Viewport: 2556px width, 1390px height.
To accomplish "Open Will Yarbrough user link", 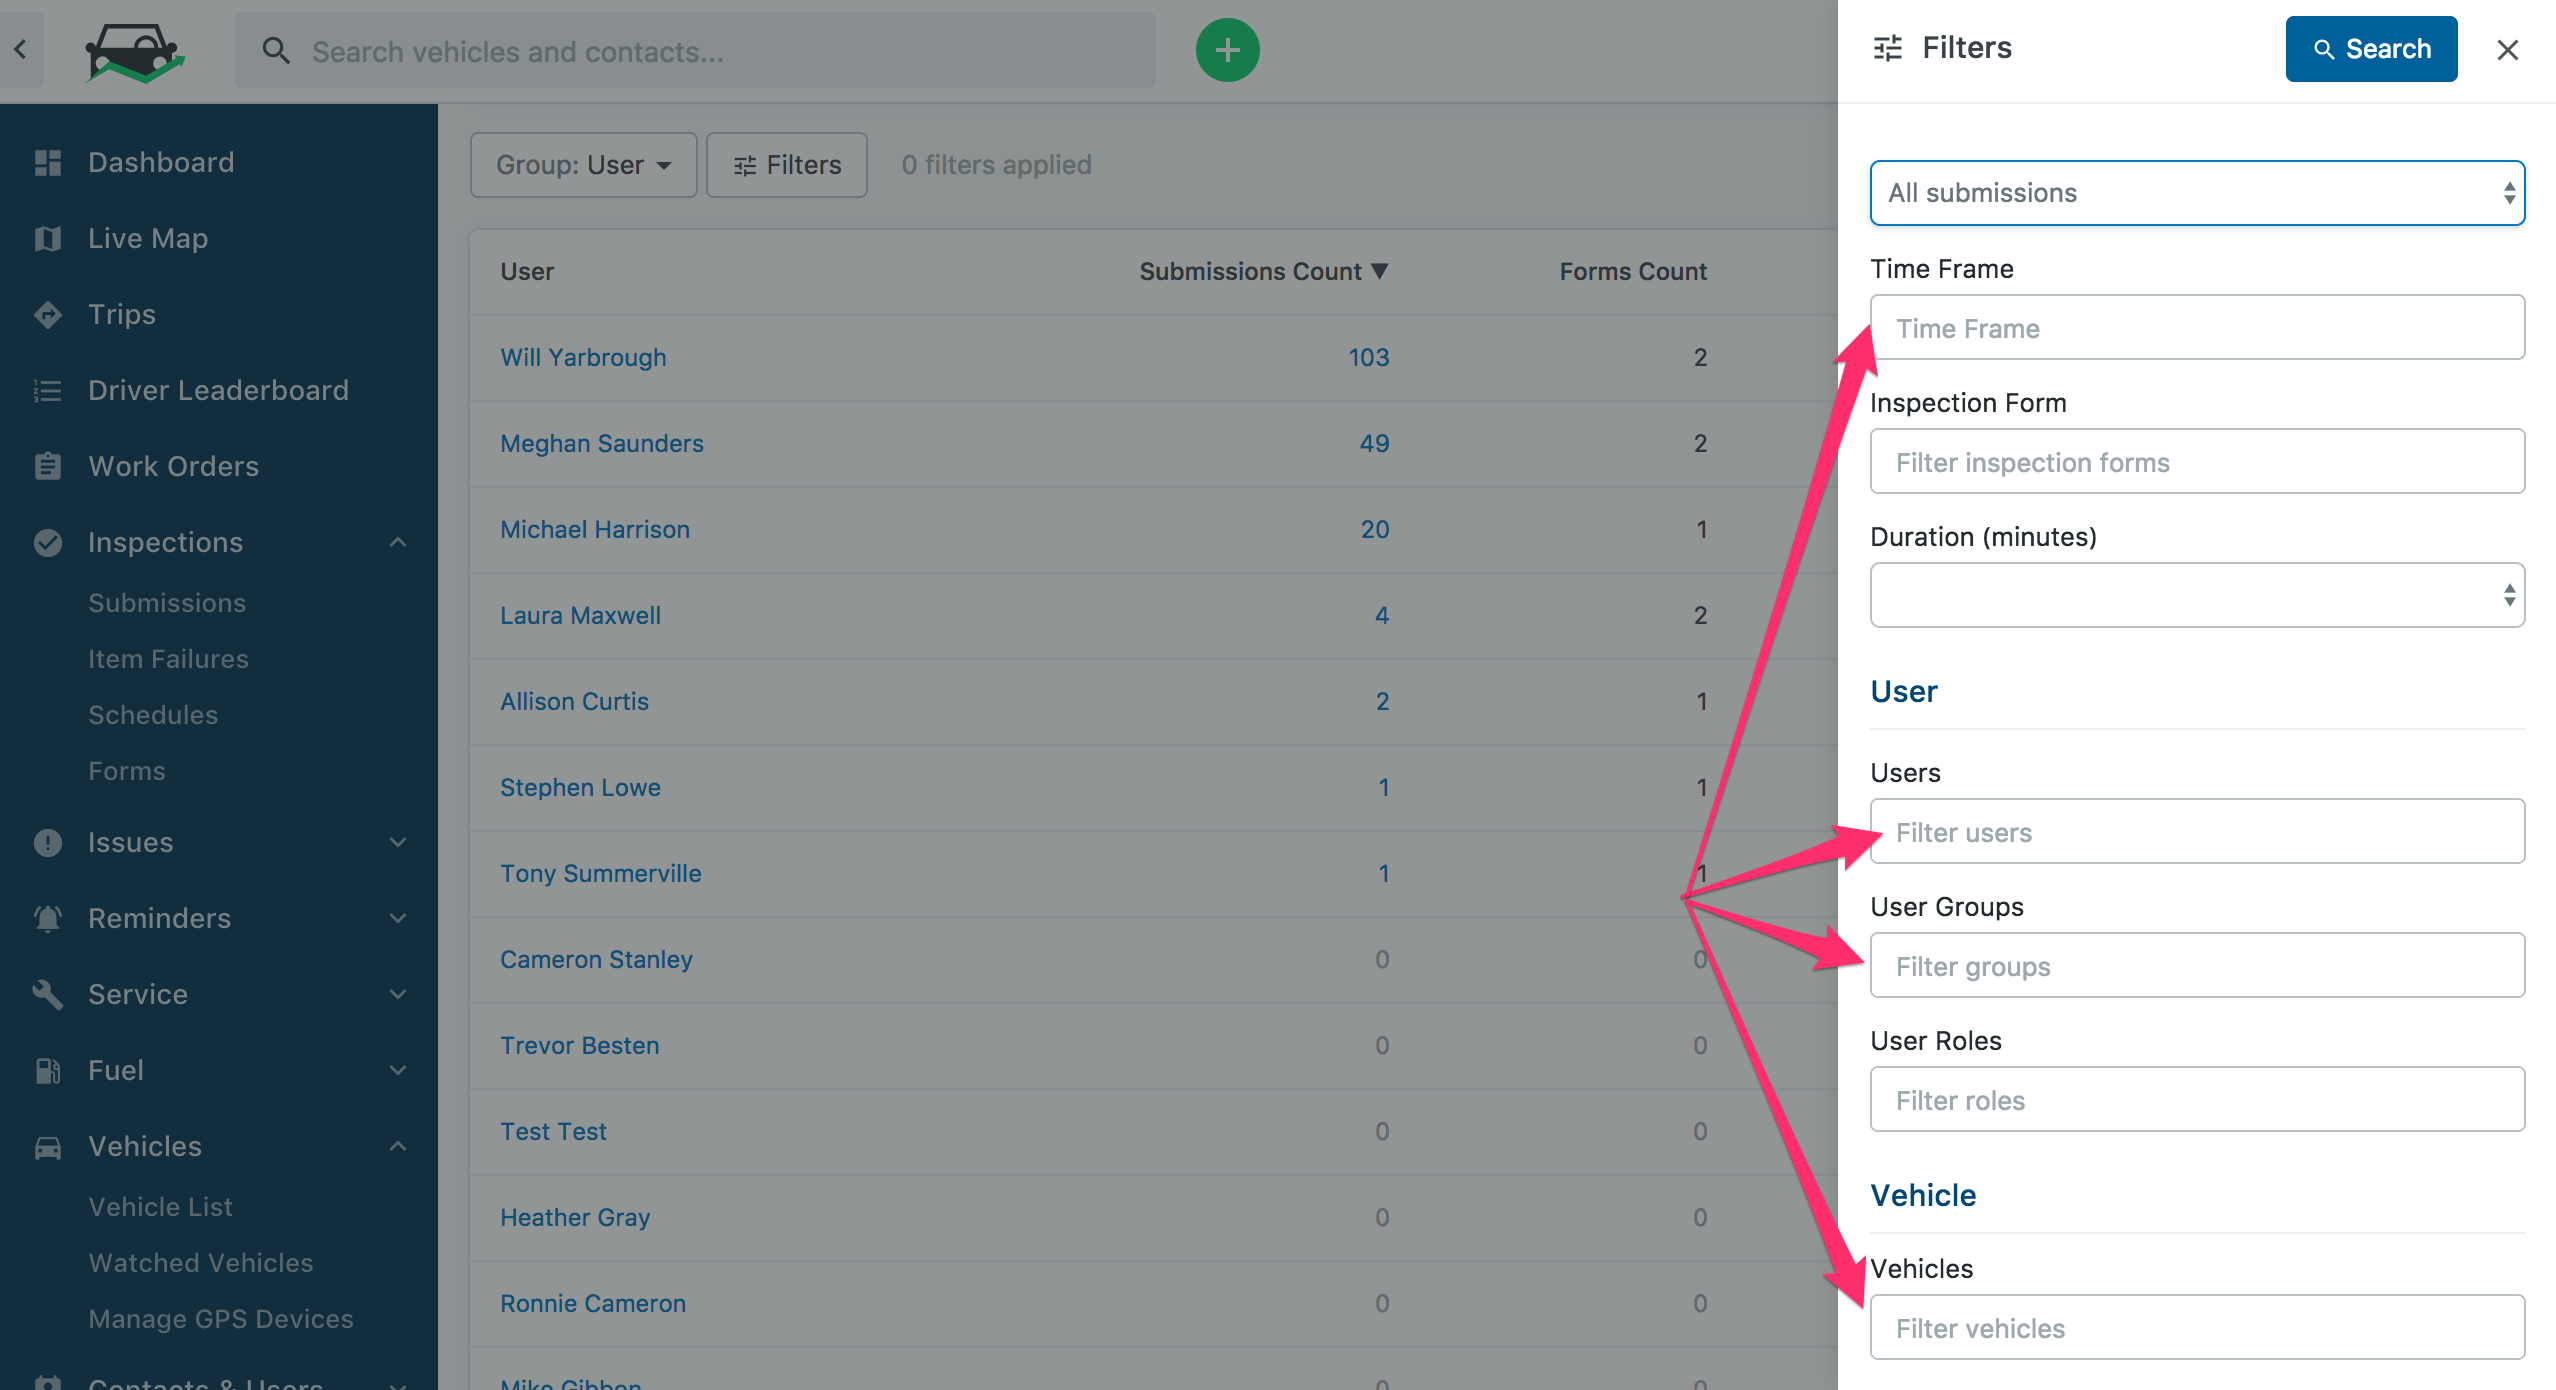I will (584, 357).
